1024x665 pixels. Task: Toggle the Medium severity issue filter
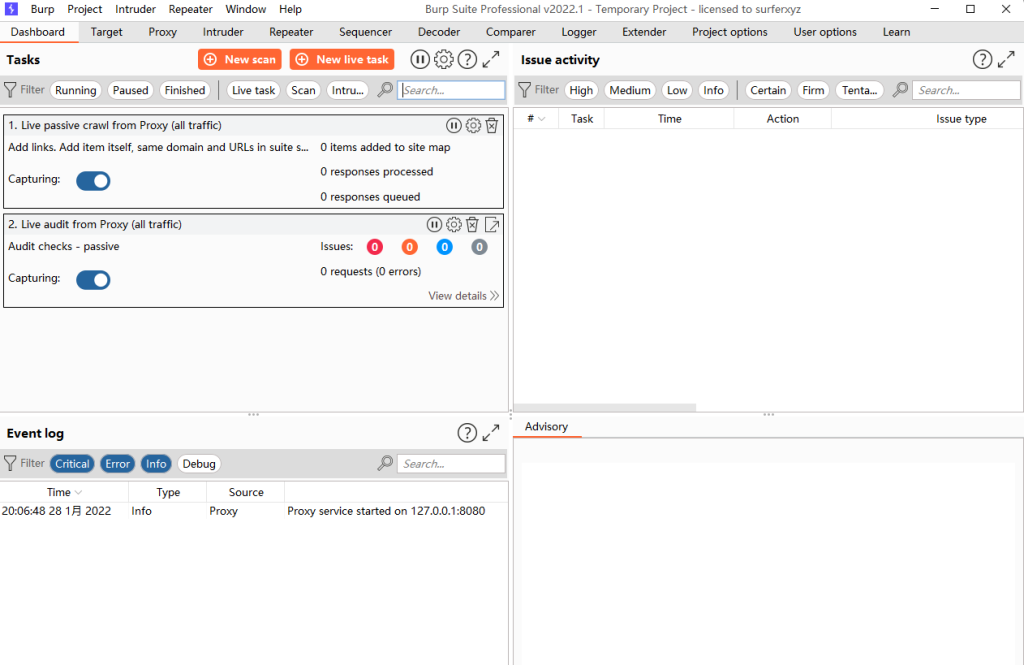[x=630, y=90]
